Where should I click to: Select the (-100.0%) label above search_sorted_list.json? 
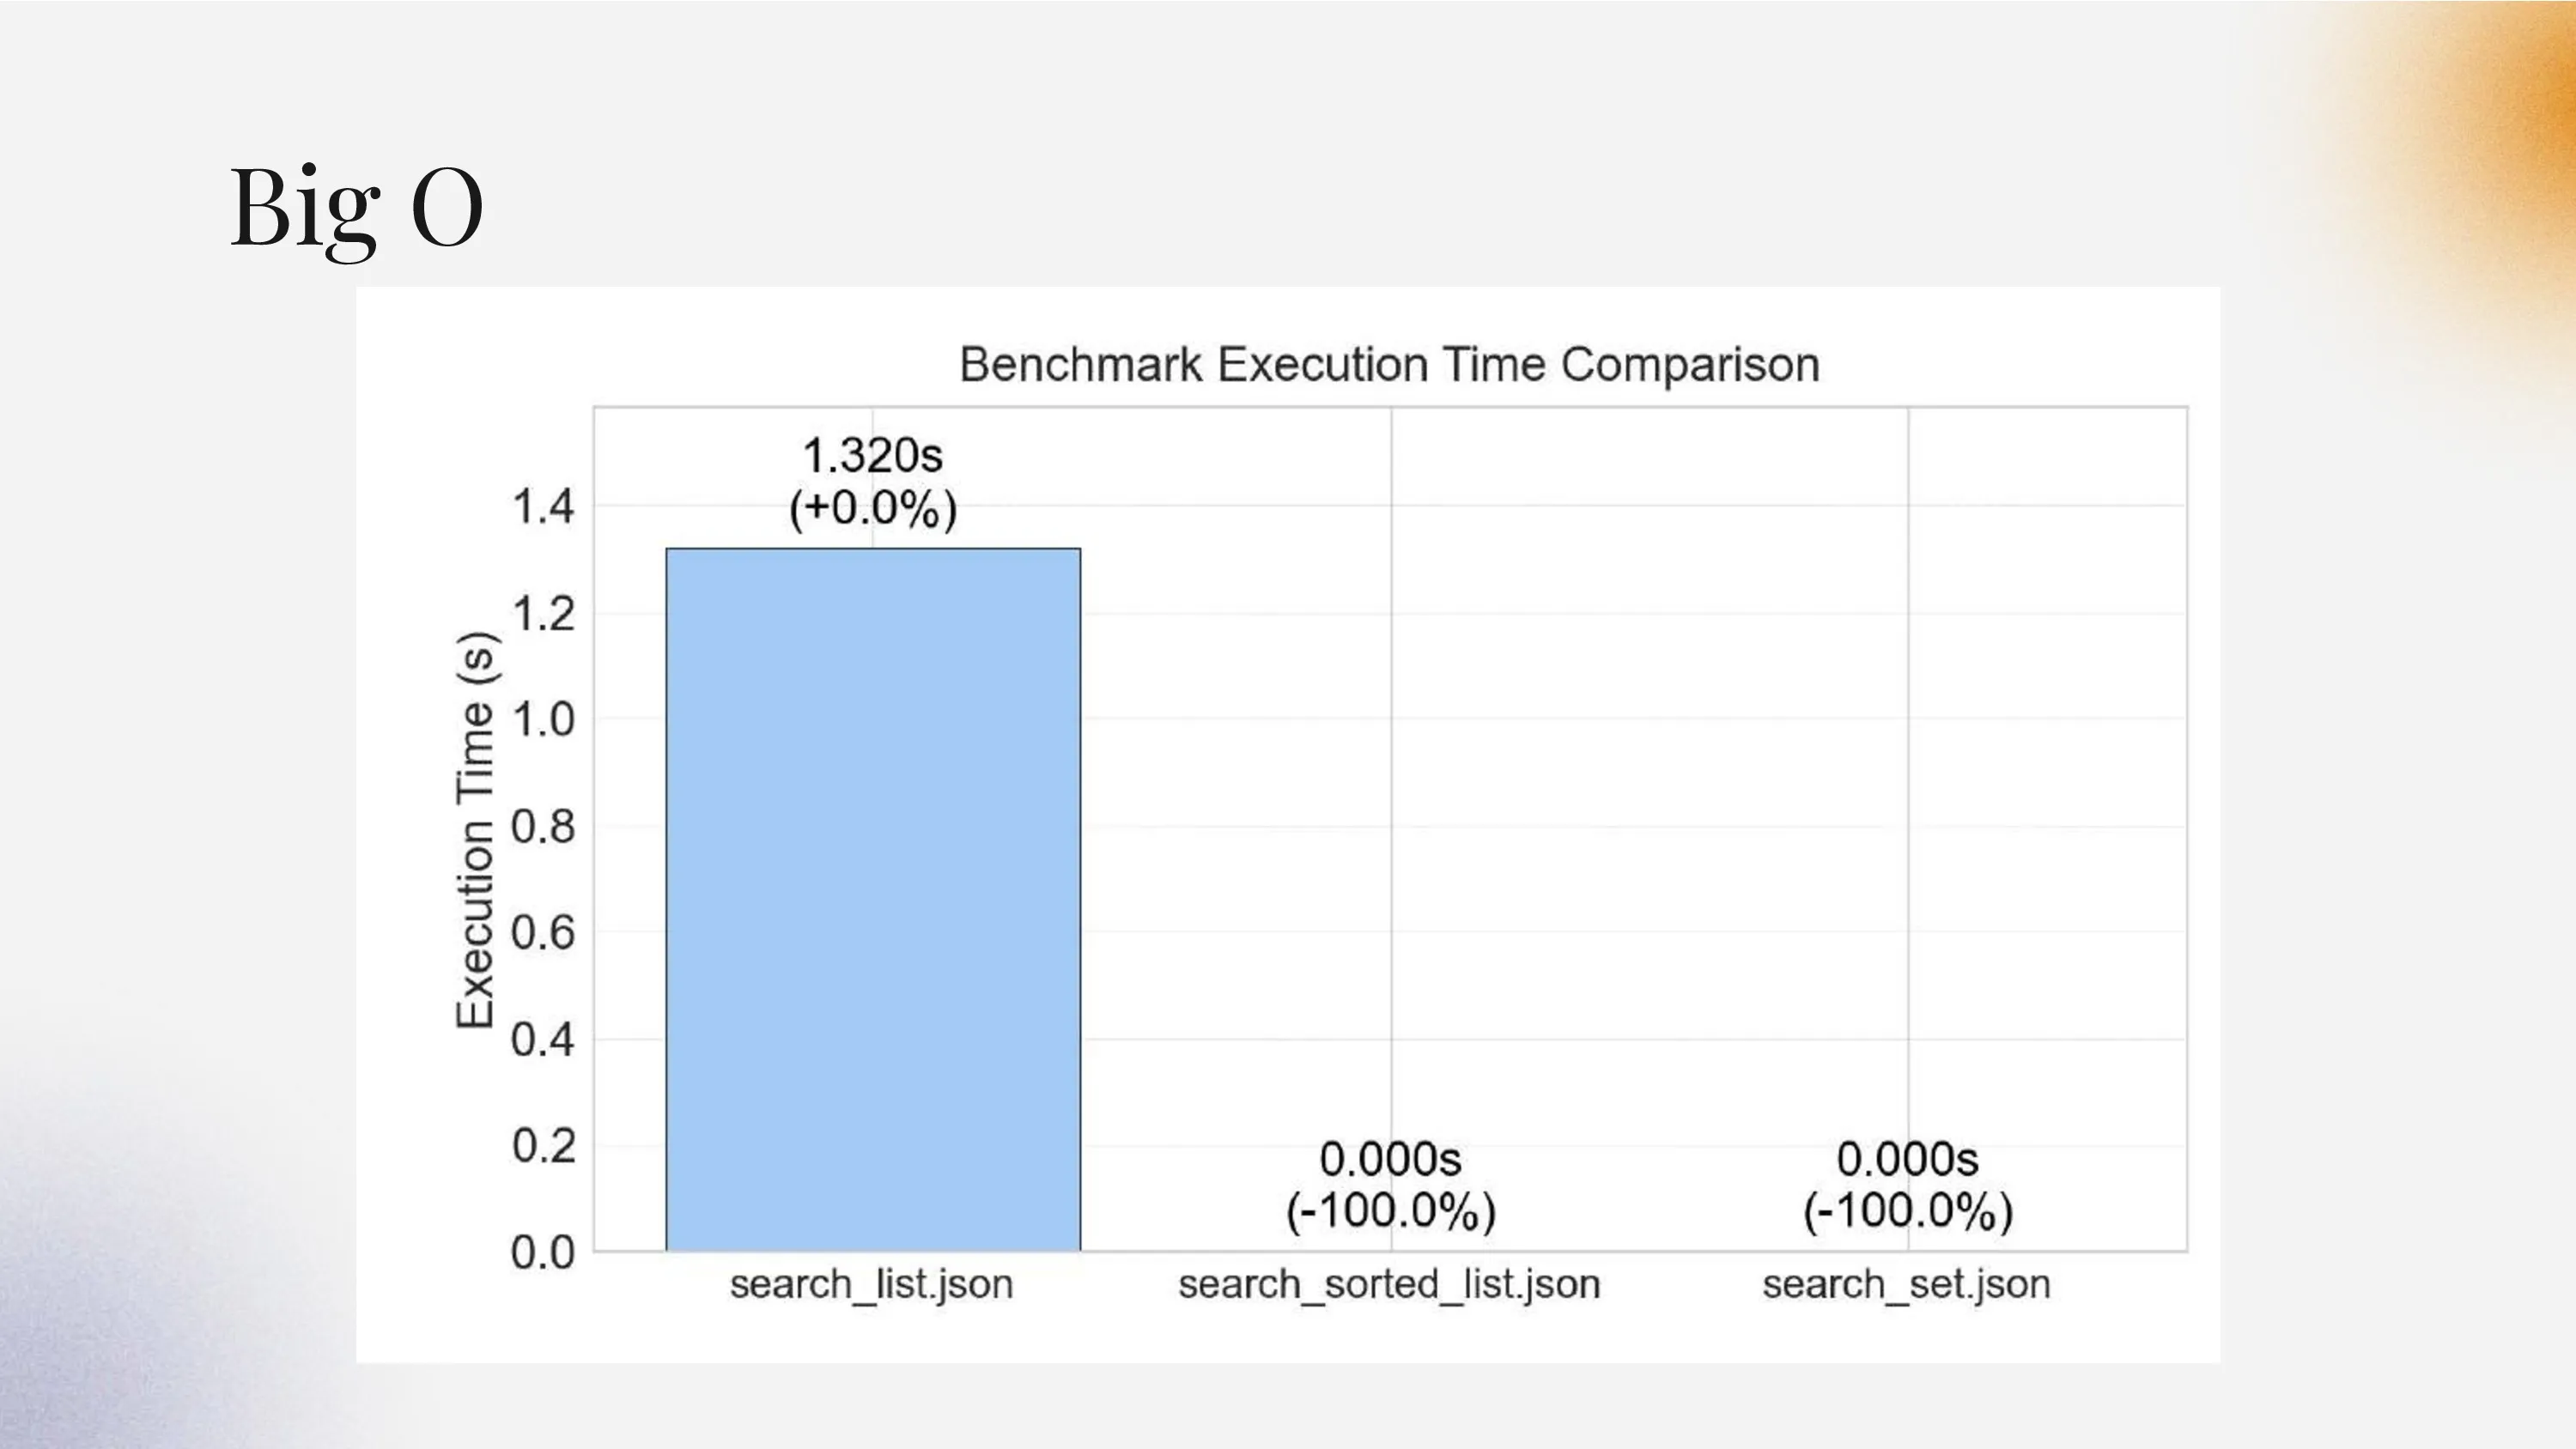tap(1390, 1211)
